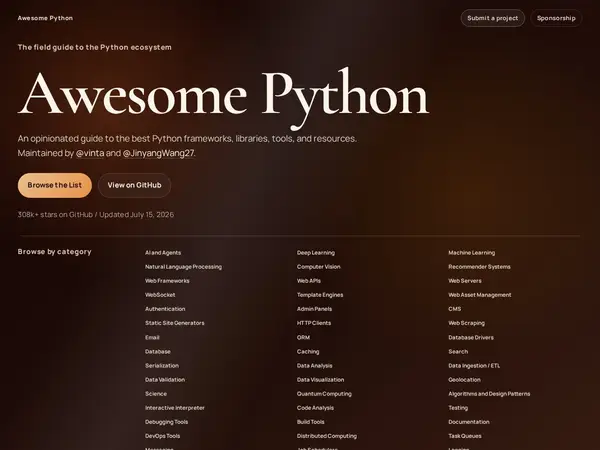Jump to the Search category
600x450 pixels.
point(458,352)
